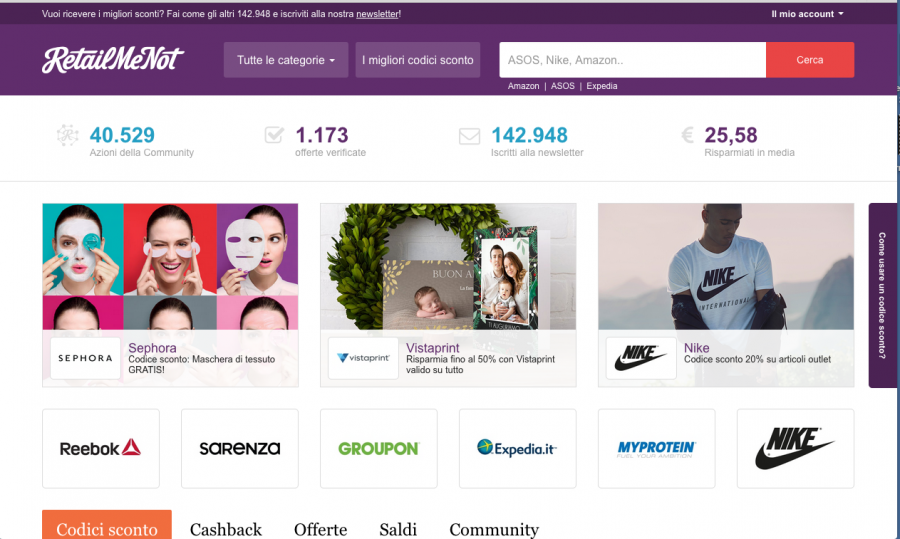Click the 25,58 Risparmiati in media figure

731,135
